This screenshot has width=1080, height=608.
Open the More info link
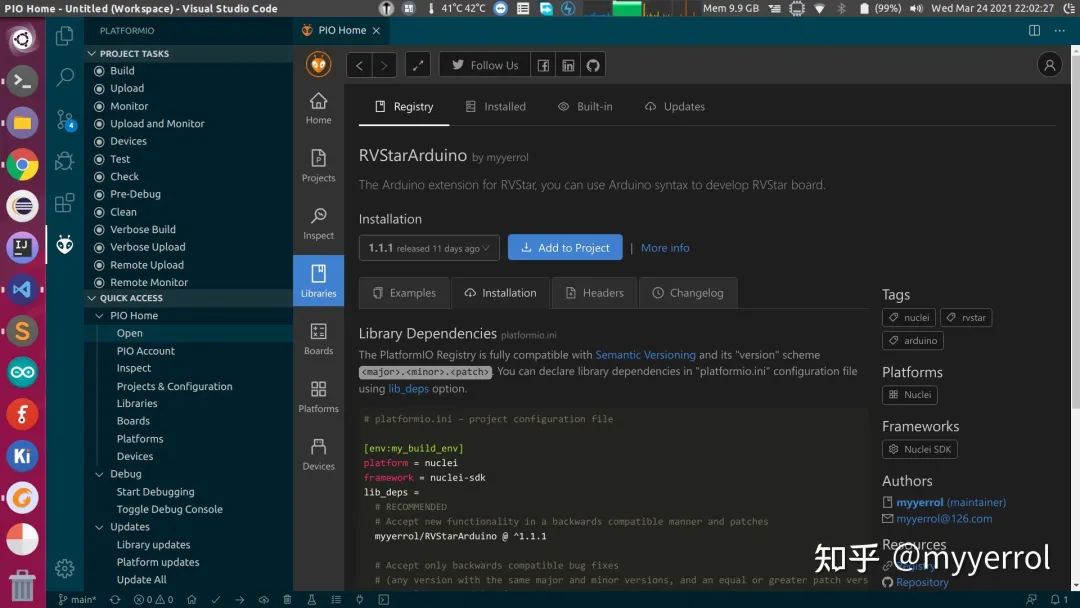pos(665,248)
